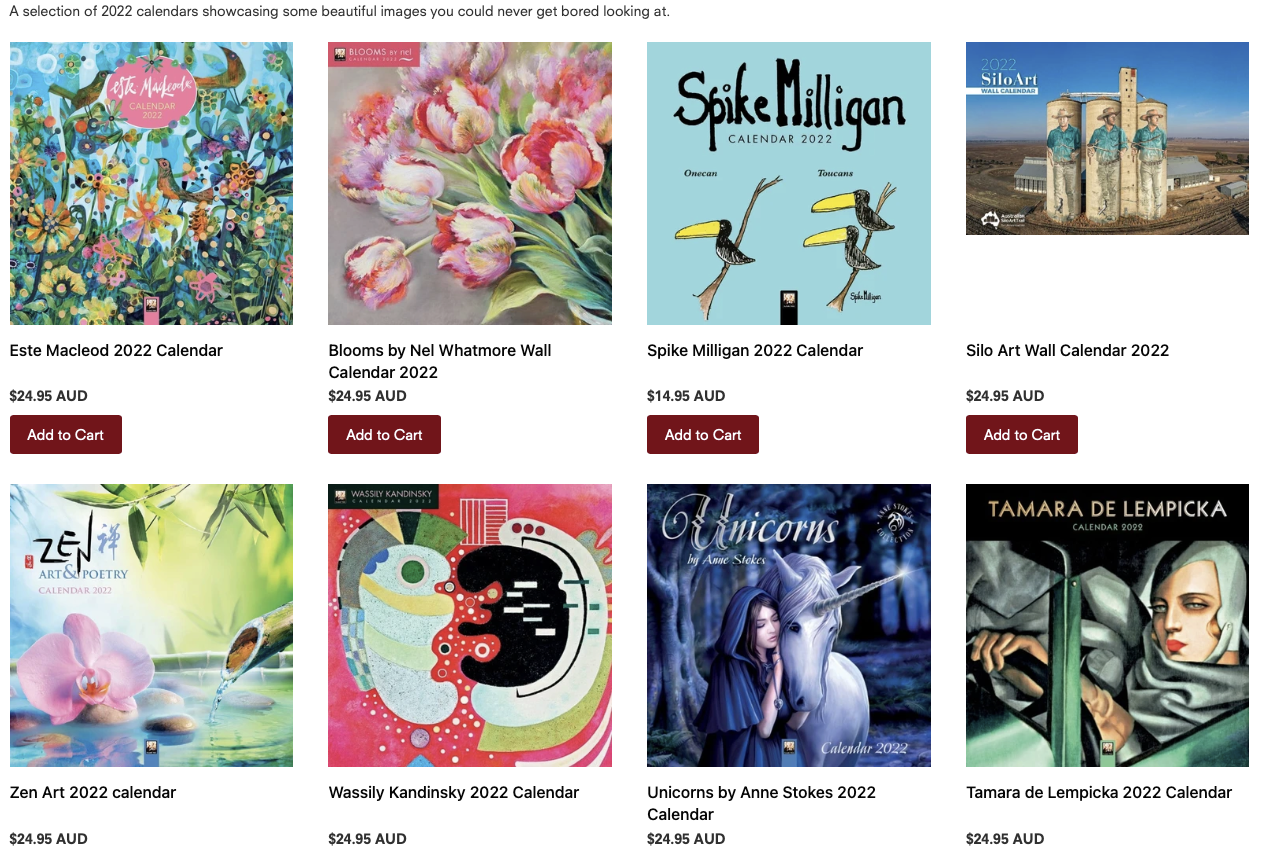The height and width of the screenshot is (850, 1264).
Task: Open Este Macleod 2022 Calendar title link
Action: click(116, 350)
